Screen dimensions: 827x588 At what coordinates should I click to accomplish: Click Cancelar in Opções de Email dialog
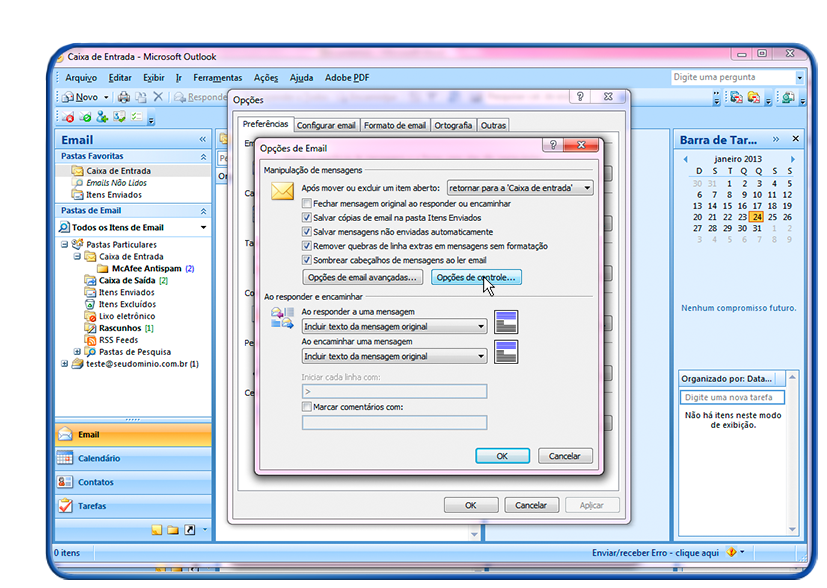click(565, 456)
